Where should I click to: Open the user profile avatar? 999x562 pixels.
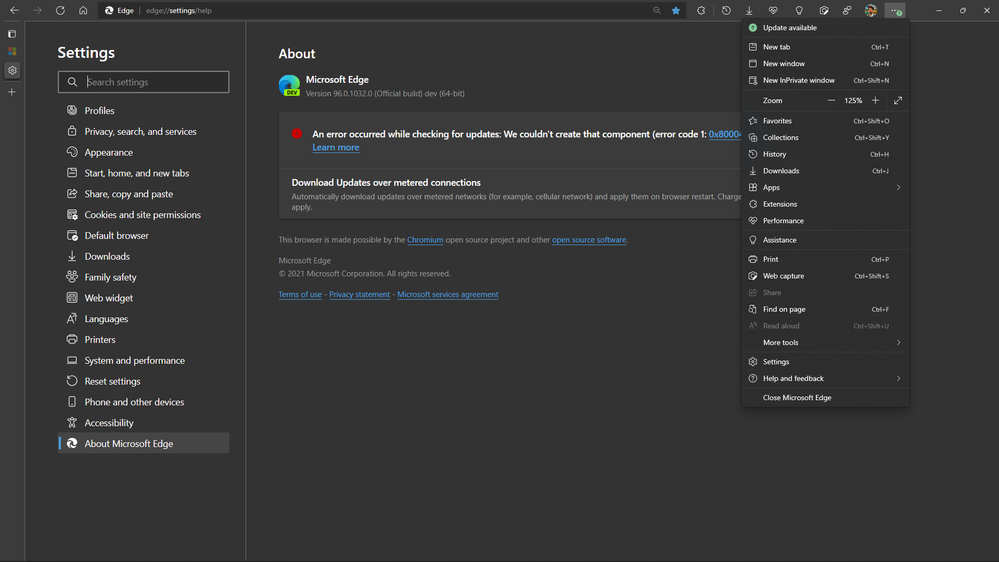pyautogui.click(x=871, y=10)
